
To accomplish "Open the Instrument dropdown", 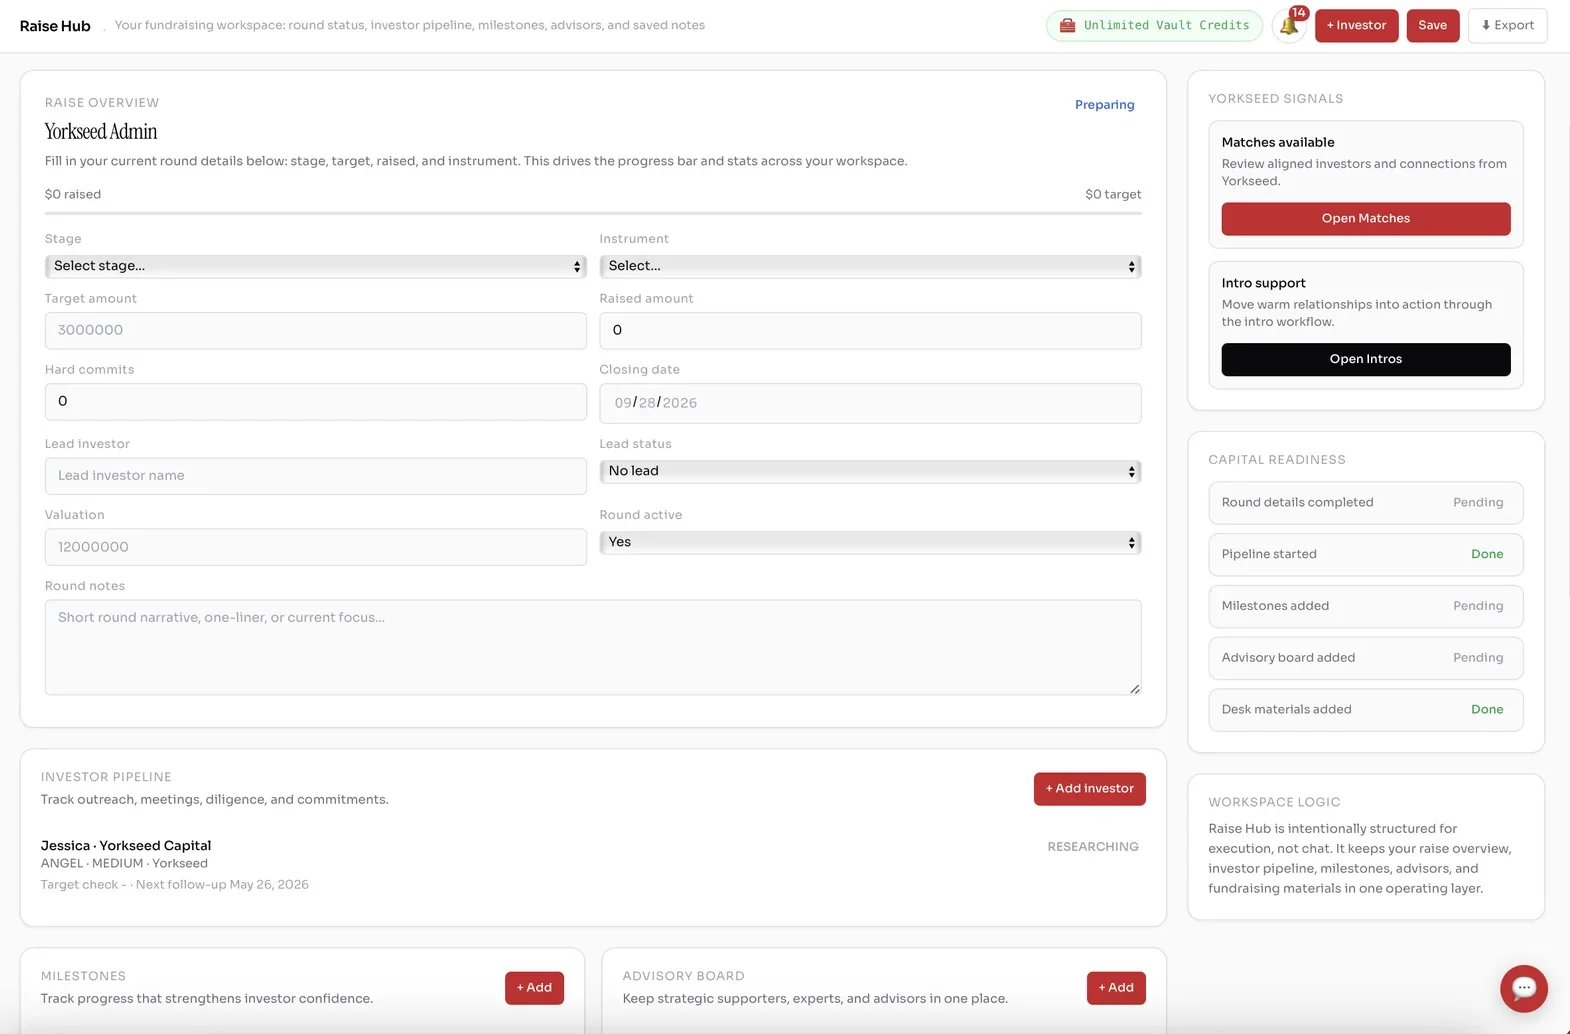I will point(870,266).
